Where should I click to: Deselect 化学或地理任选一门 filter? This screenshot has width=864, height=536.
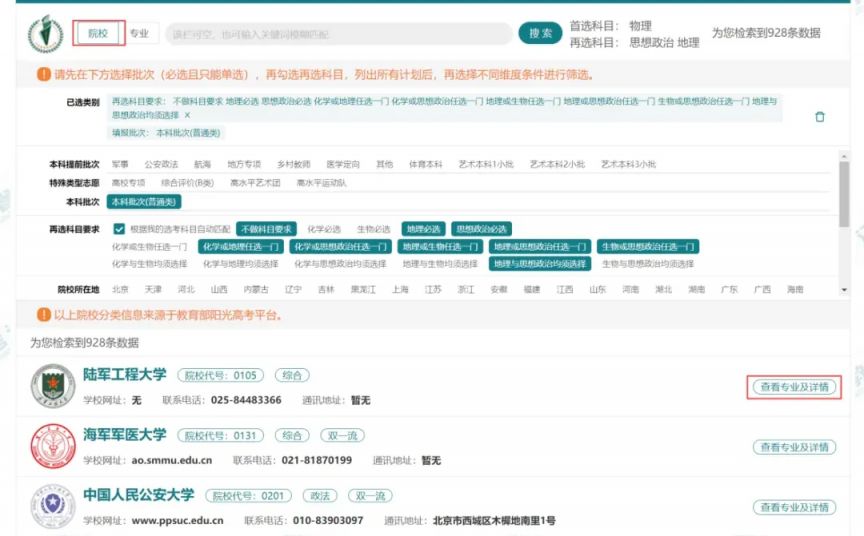241,246
